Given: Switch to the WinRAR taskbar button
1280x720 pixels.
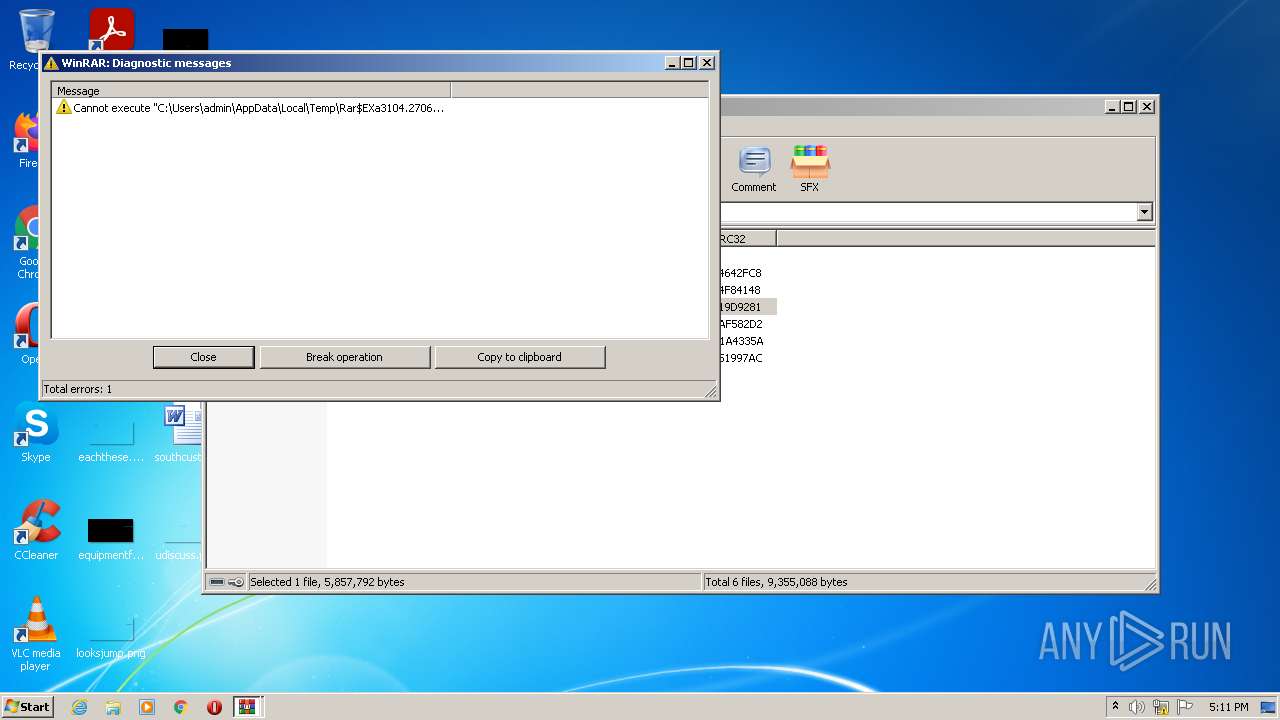Looking at the screenshot, I should 247,707.
